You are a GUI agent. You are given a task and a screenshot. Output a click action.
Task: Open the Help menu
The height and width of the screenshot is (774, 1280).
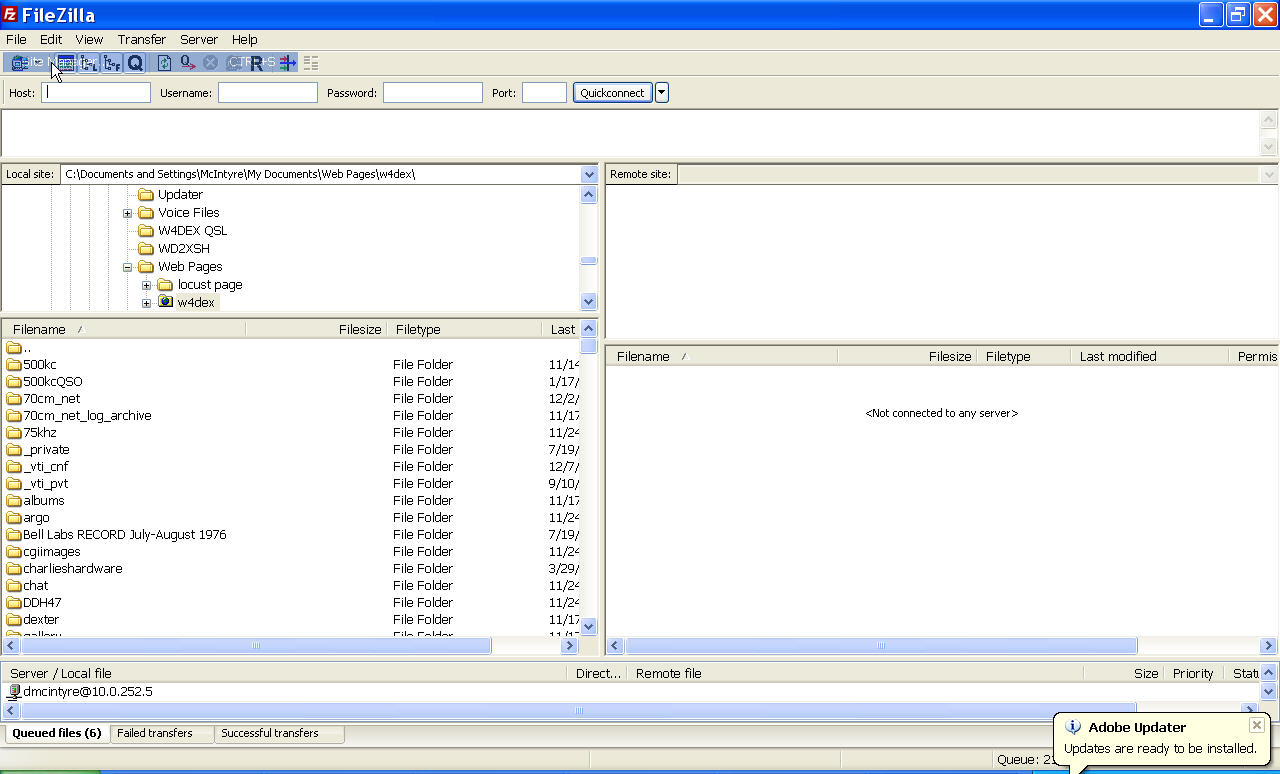click(x=245, y=39)
